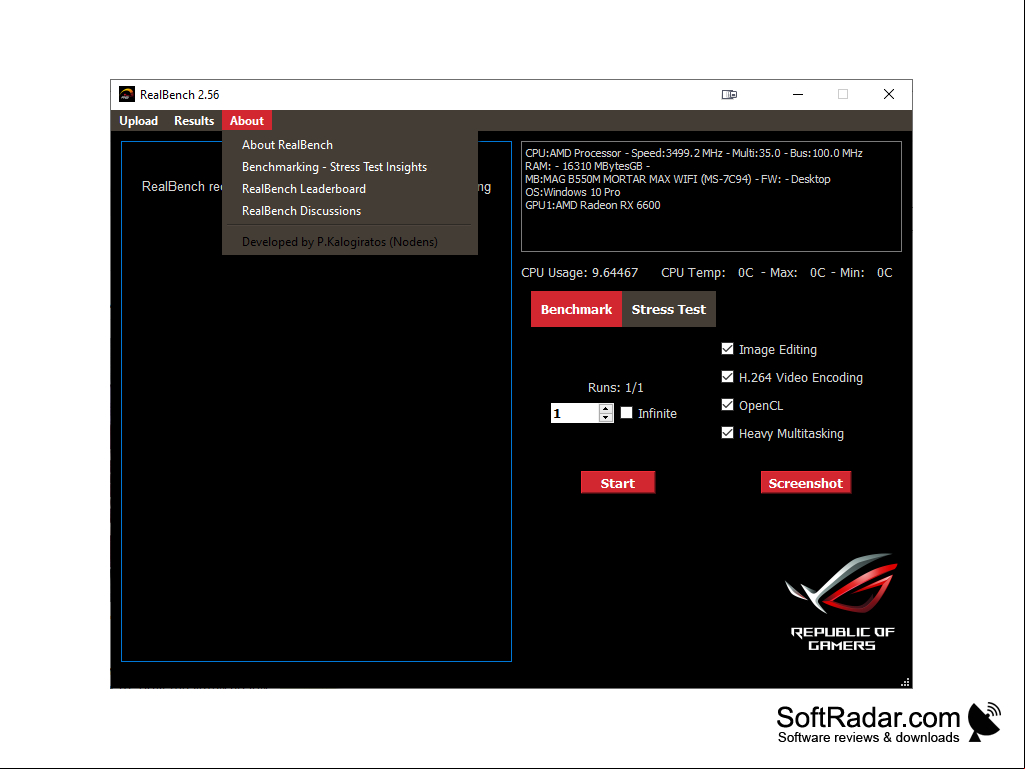Image resolution: width=1025 pixels, height=769 pixels.
Task: Select About RealBench menu entry
Action: pos(350,145)
